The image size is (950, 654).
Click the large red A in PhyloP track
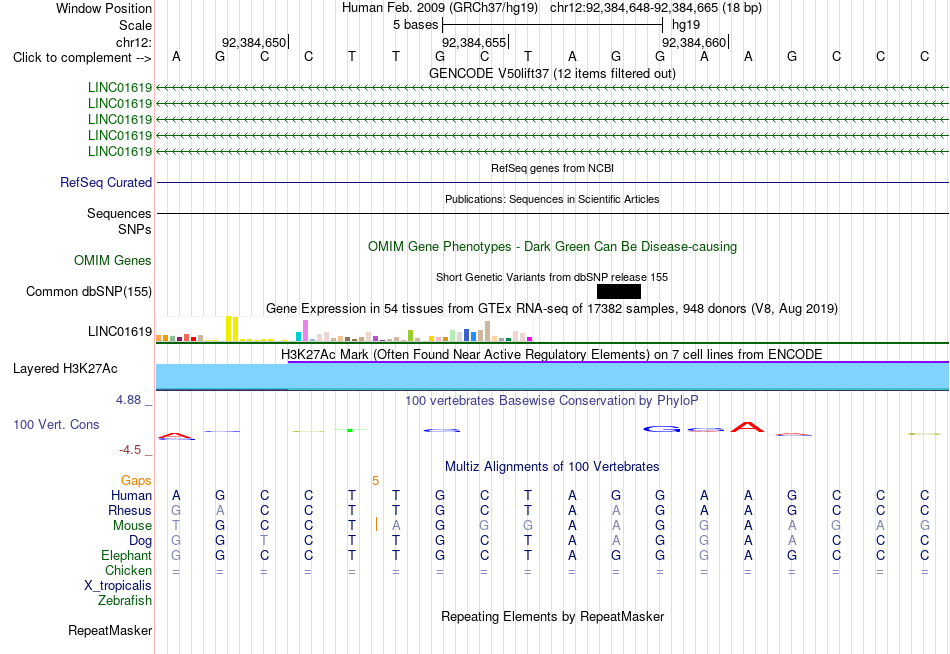point(747,427)
